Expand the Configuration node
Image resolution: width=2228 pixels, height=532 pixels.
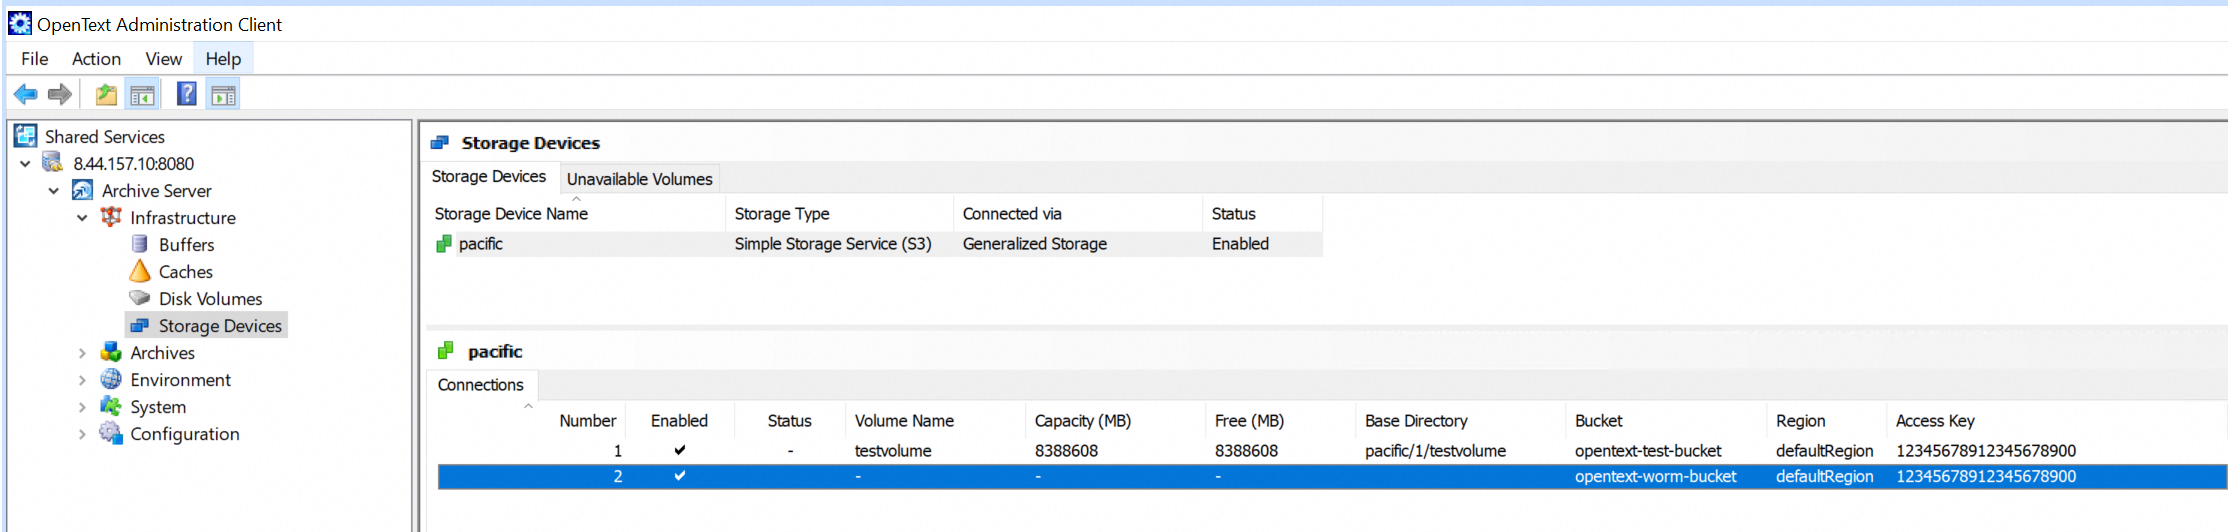[82, 434]
